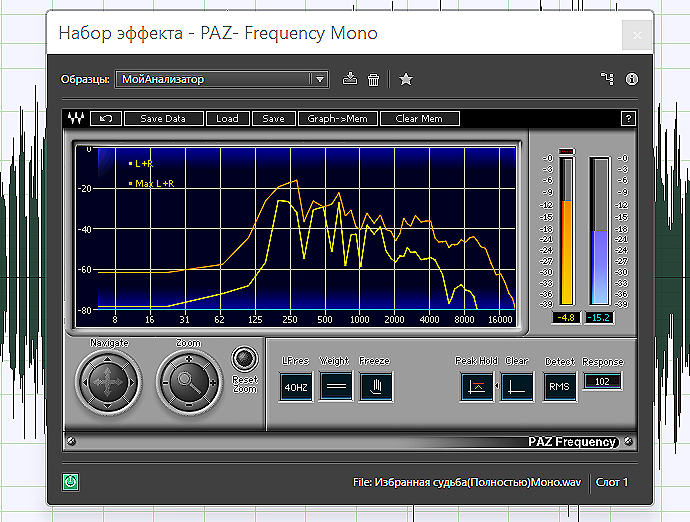
Task: Zoom in horizontally with right plus
Action: (x=213, y=383)
